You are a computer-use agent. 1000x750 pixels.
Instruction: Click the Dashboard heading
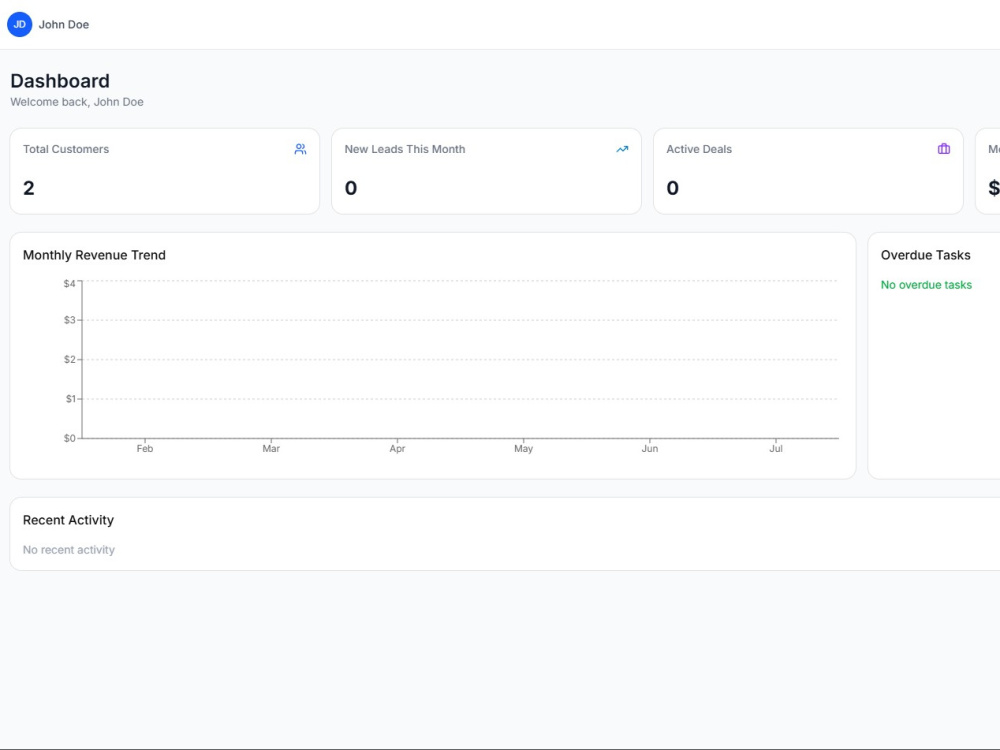60,81
